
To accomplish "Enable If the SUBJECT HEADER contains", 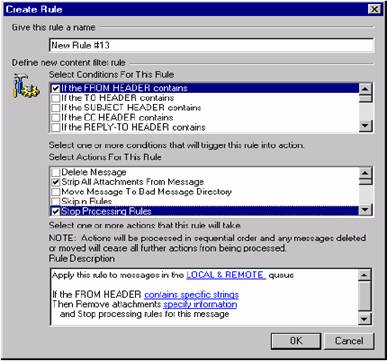I will (56, 108).
